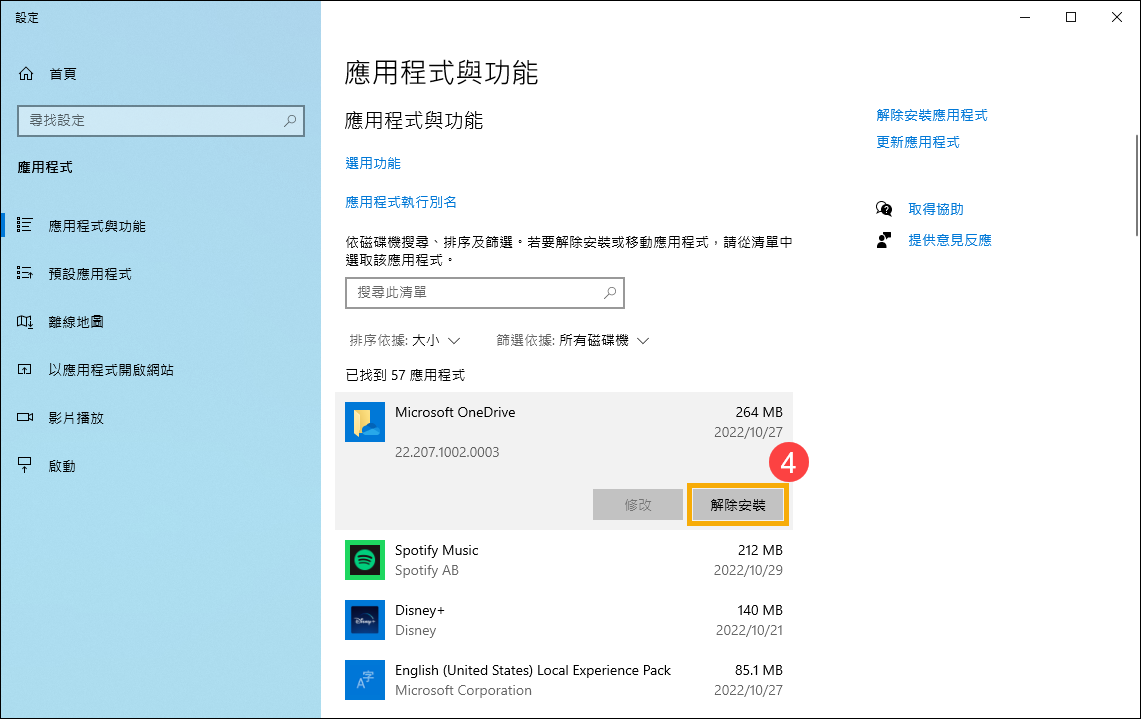Screen dimensions: 1141x719
Task: Open the 啟動 sidebar page
Action: click(161, 466)
